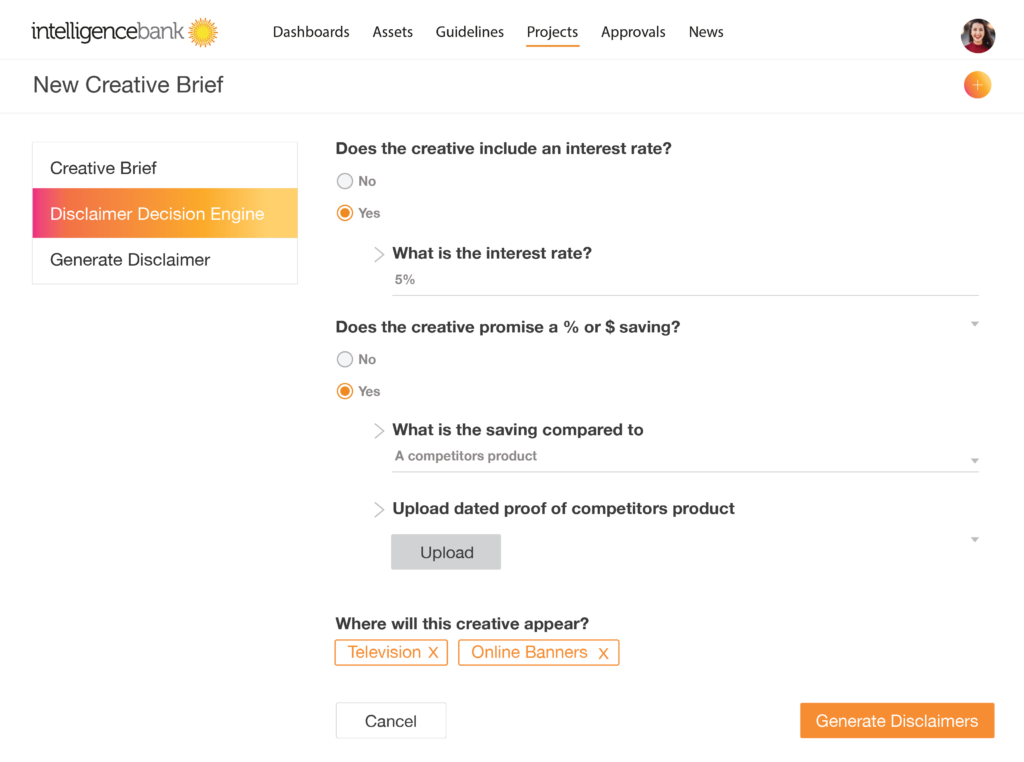This screenshot has height=762, width=1024.
Task: Open the dropdown arrow next to the Upload section
Action: tap(973, 538)
